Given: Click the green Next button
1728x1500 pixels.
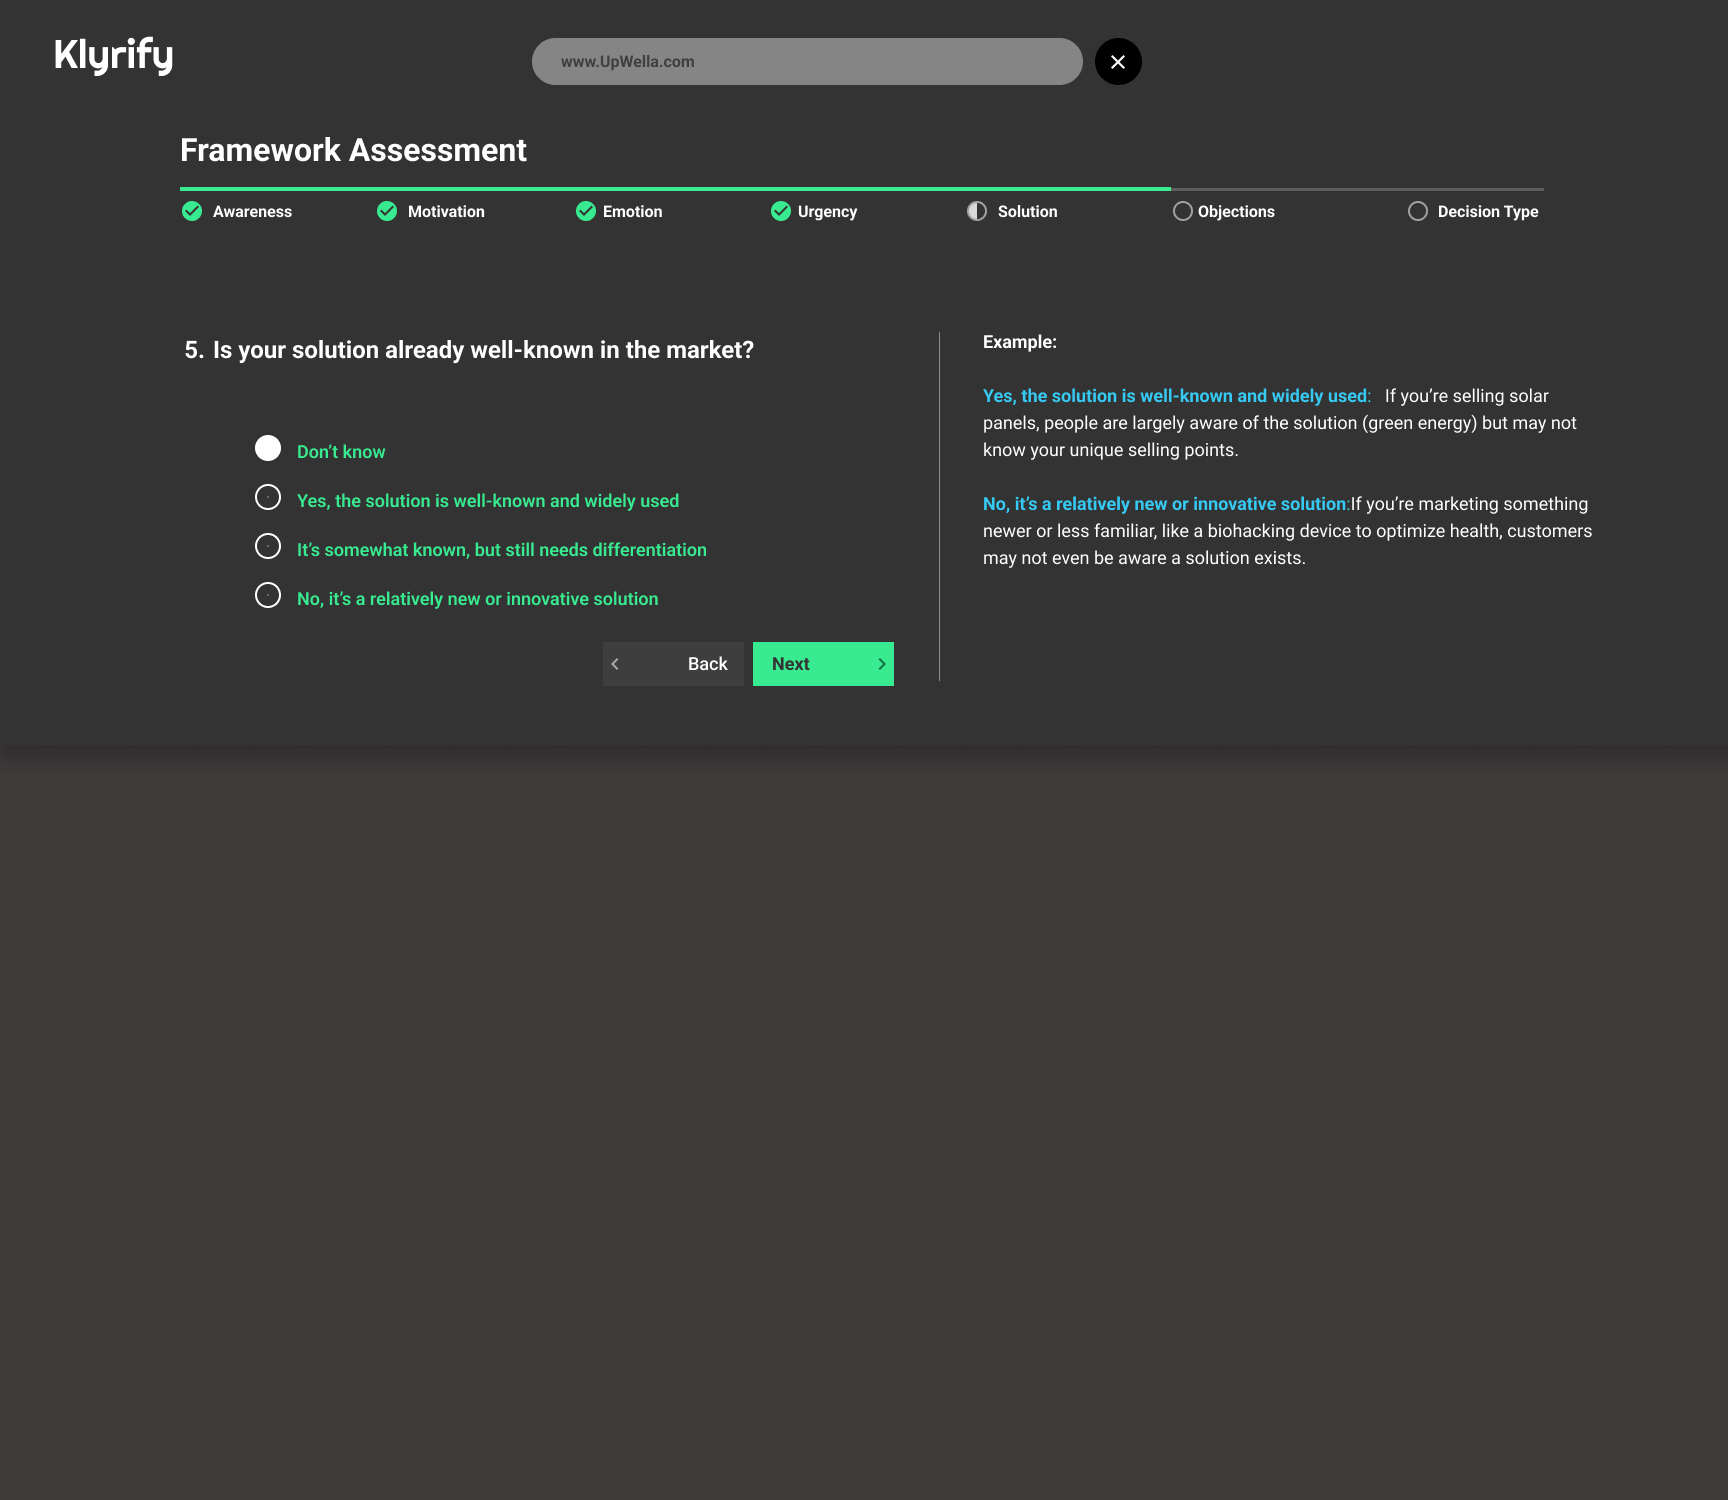Looking at the screenshot, I should [x=823, y=664].
